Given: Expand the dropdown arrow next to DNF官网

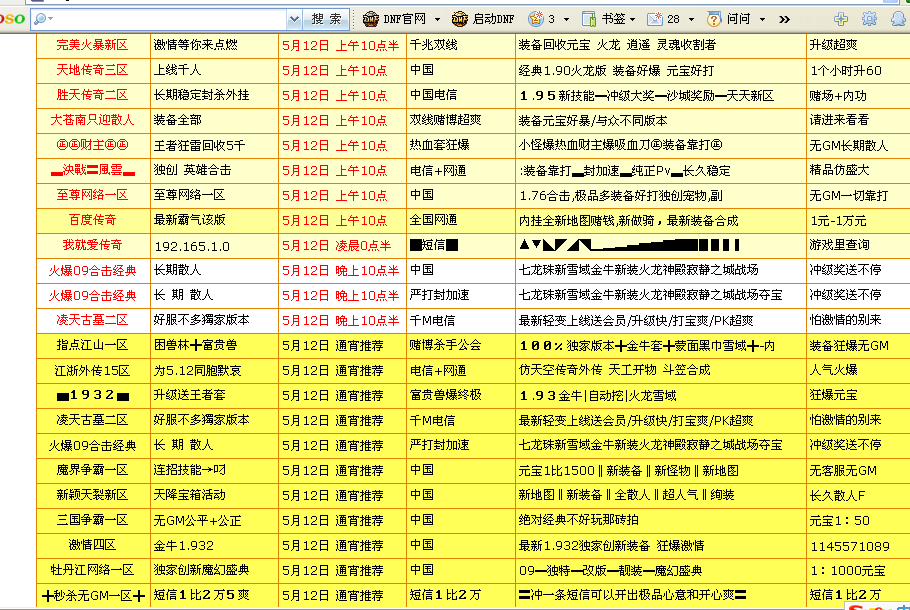Looking at the screenshot, I should coord(435,19).
